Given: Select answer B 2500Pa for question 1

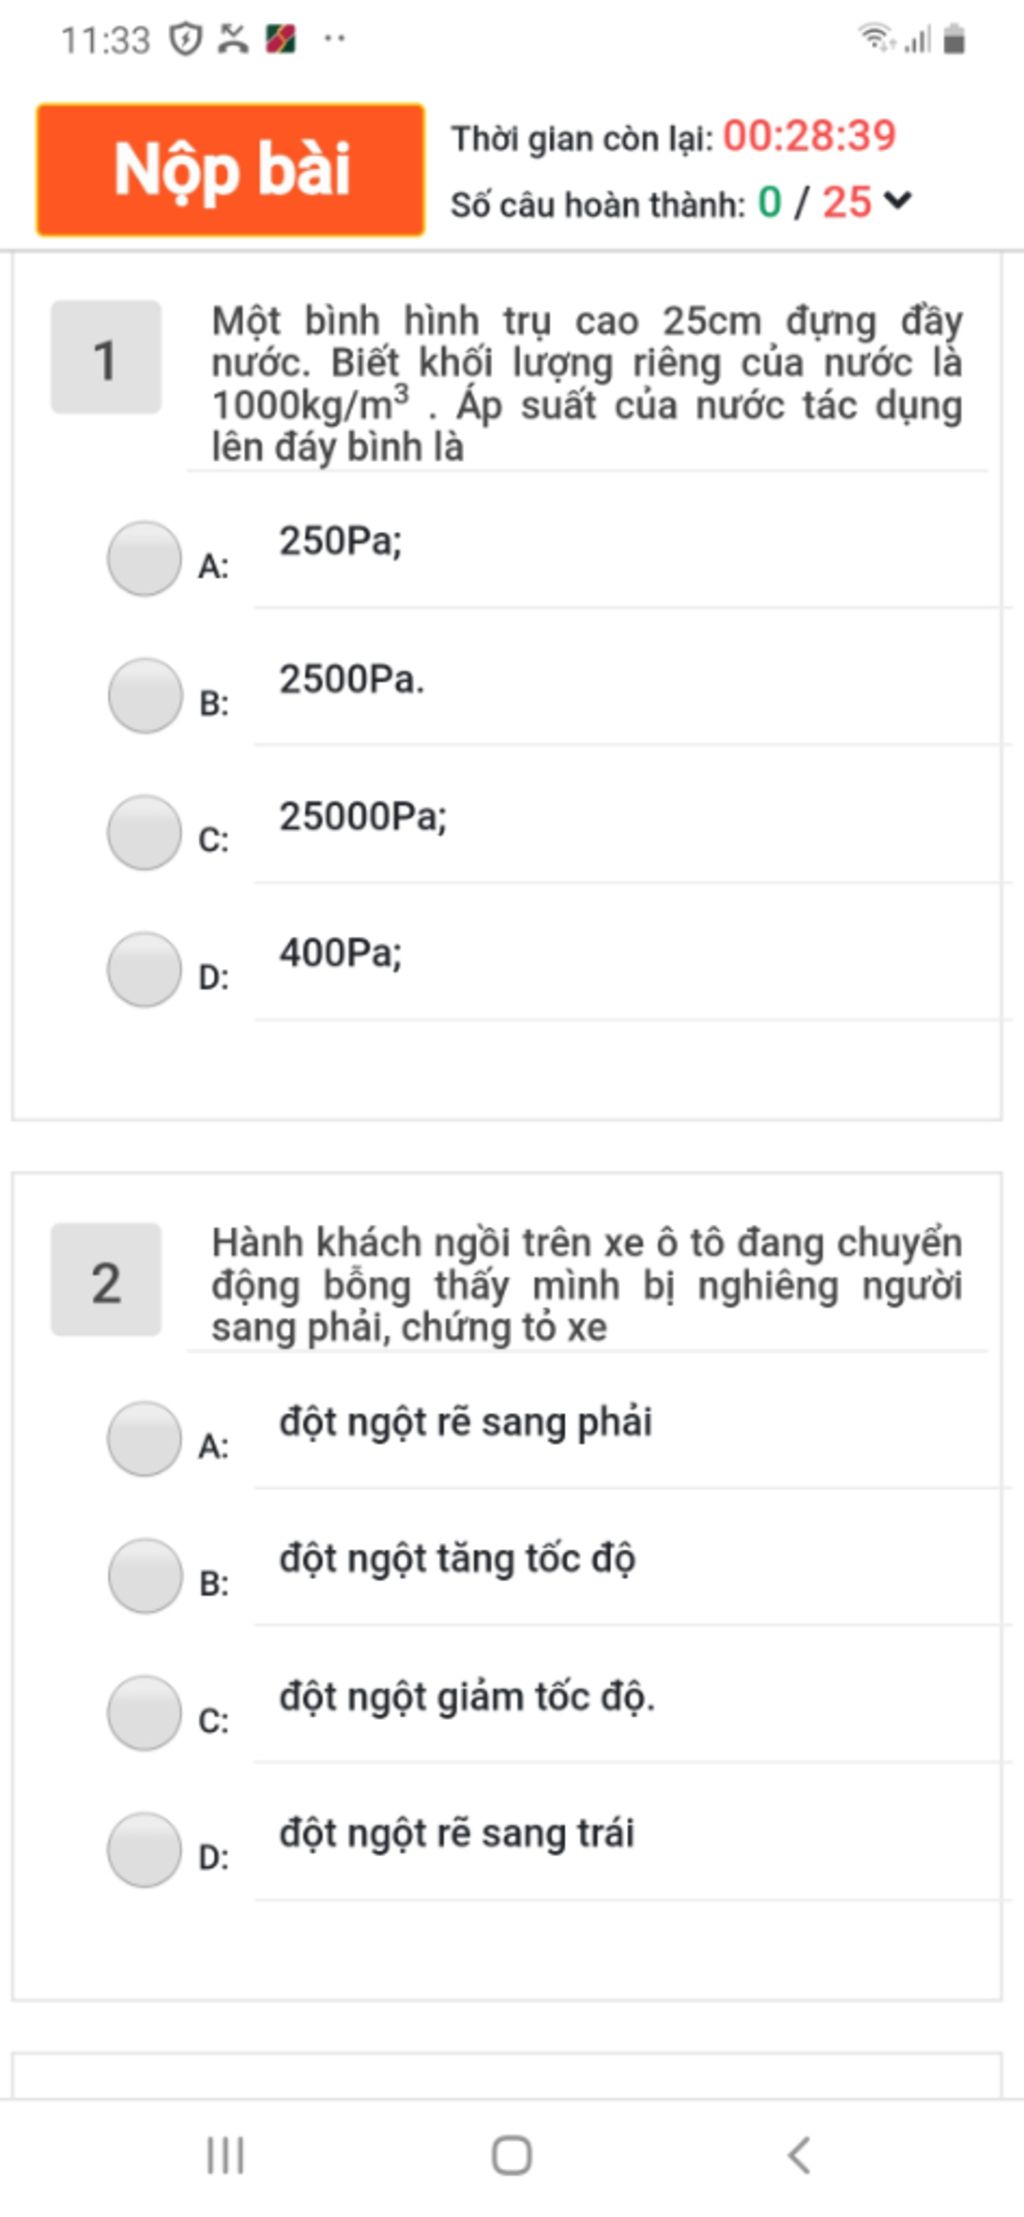Looking at the screenshot, I should [144, 695].
